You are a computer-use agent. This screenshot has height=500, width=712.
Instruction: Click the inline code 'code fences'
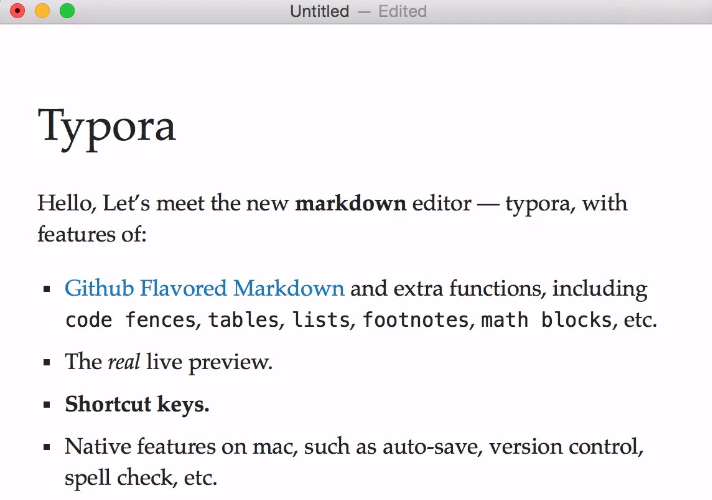131,320
